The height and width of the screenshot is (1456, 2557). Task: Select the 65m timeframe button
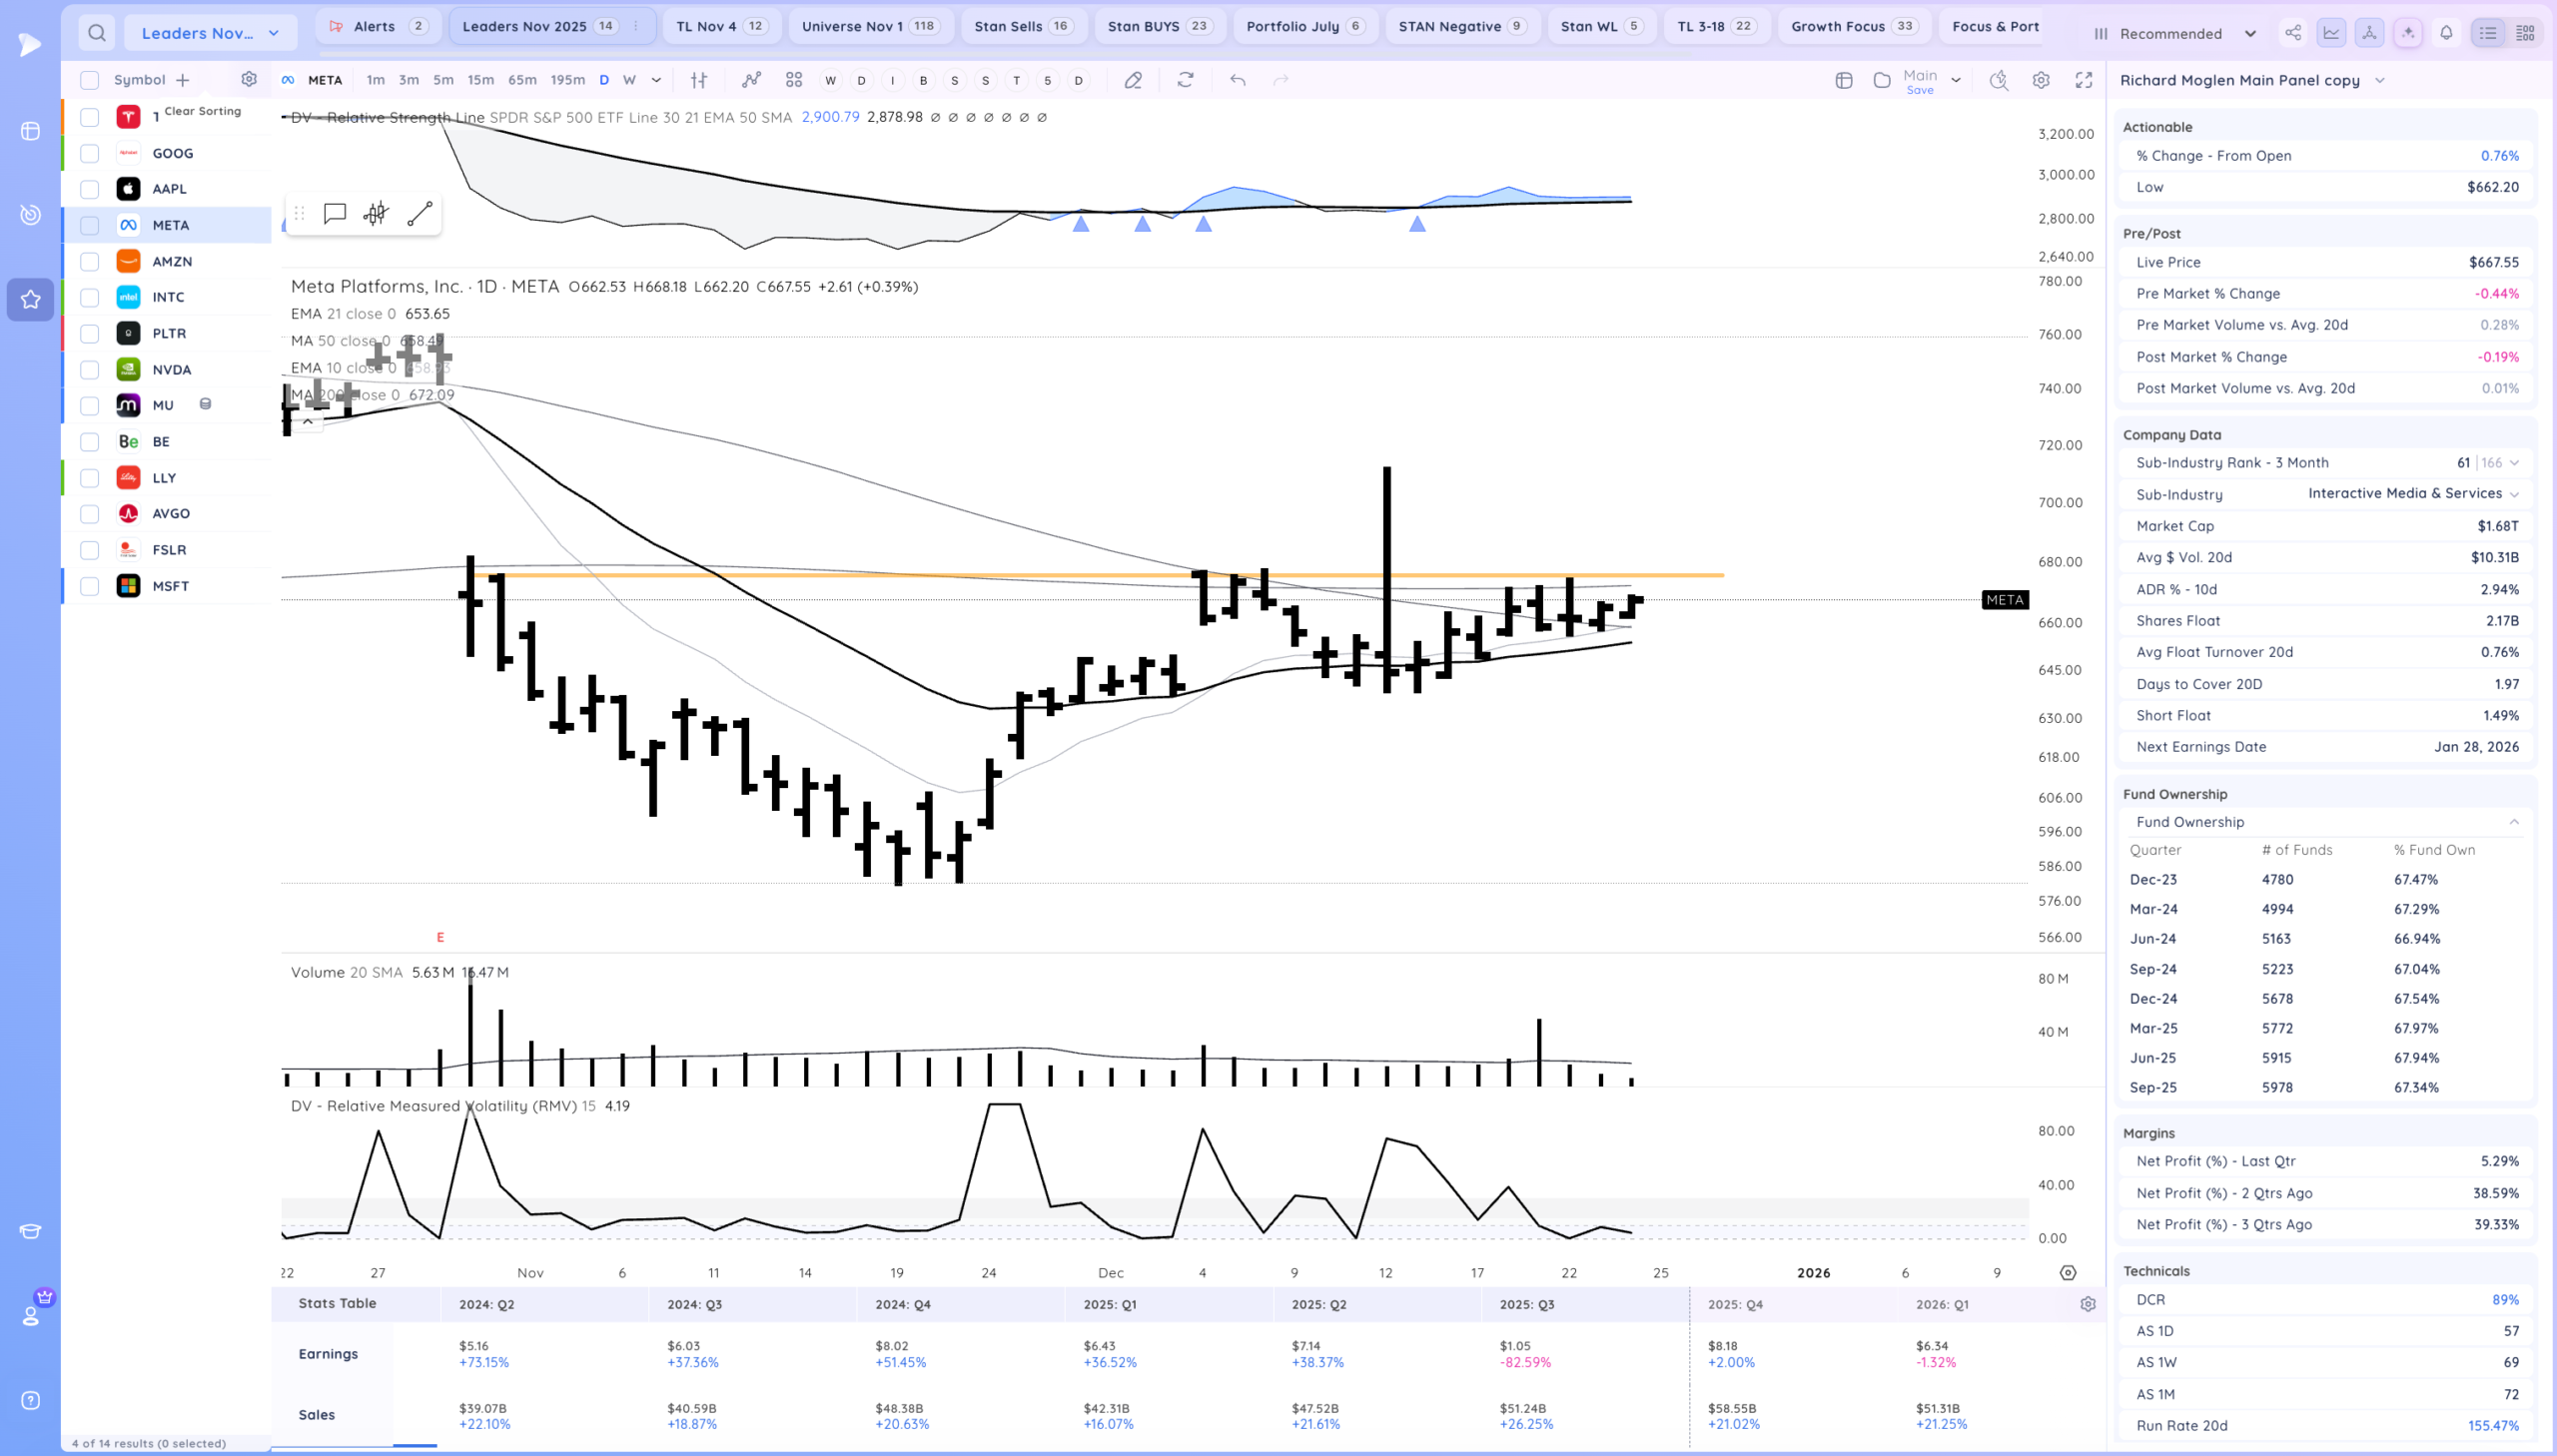(521, 80)
